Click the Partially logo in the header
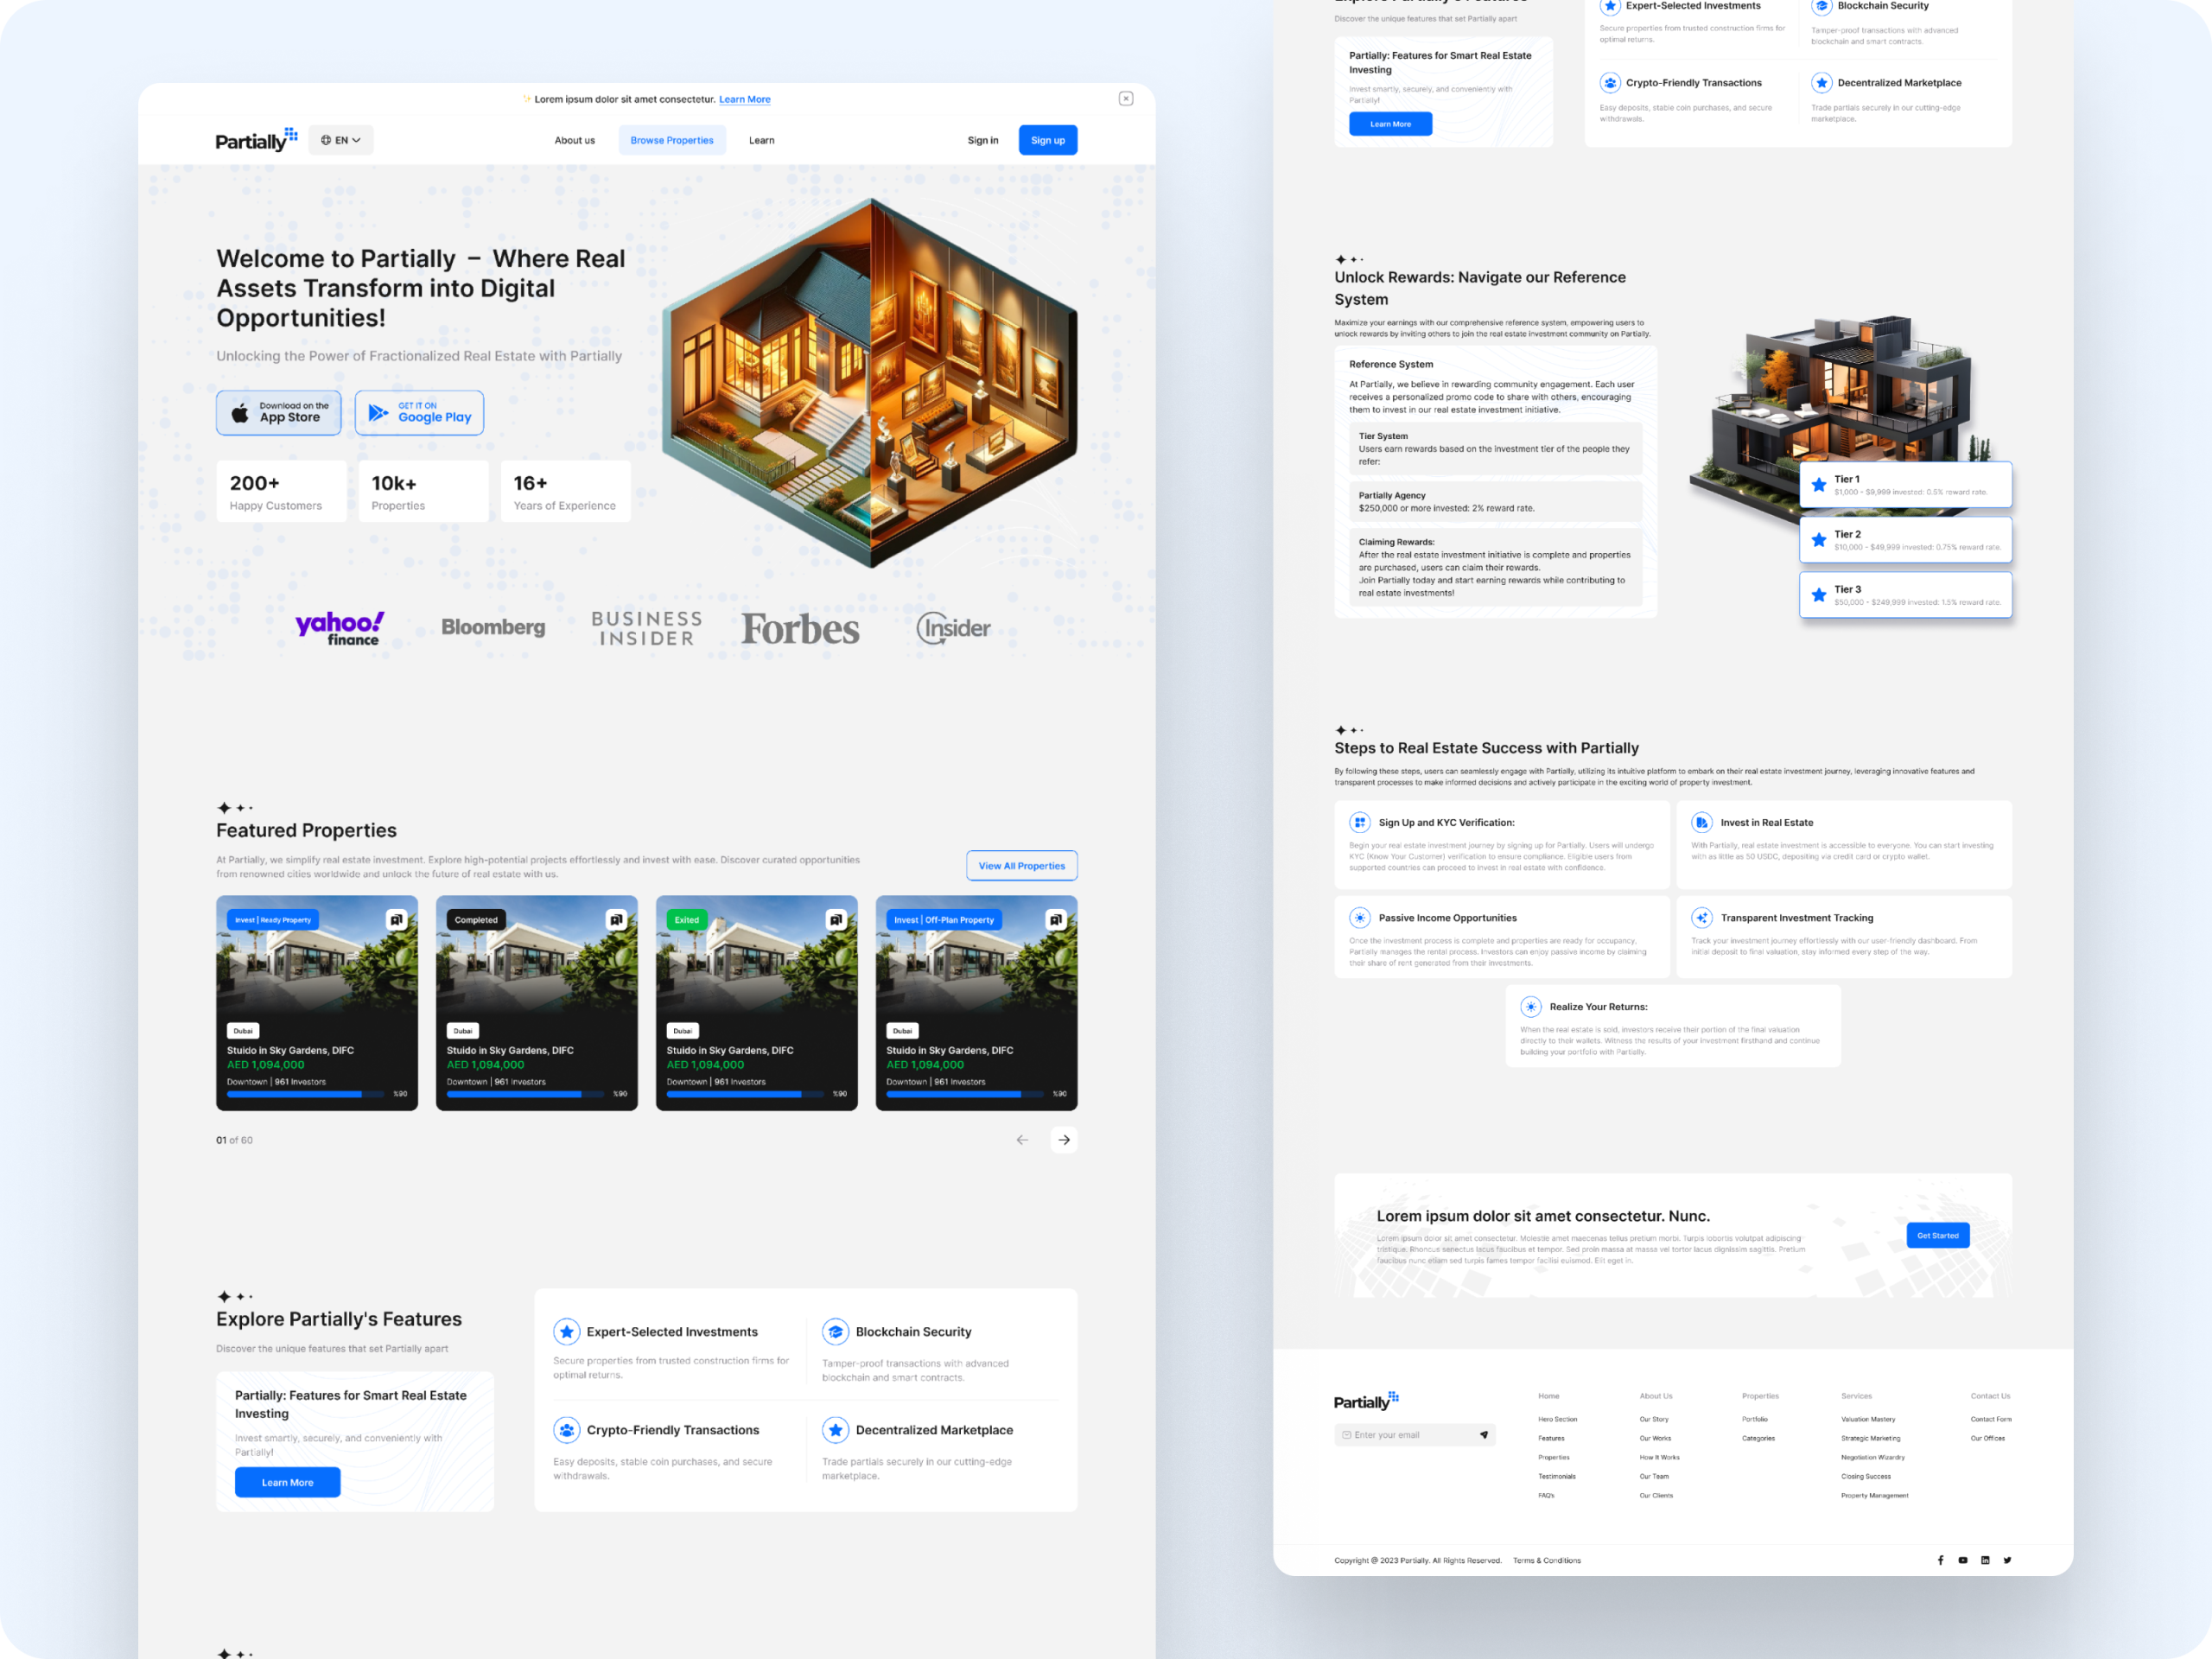The image size is (2212, 1659). (x=256, y=140)
